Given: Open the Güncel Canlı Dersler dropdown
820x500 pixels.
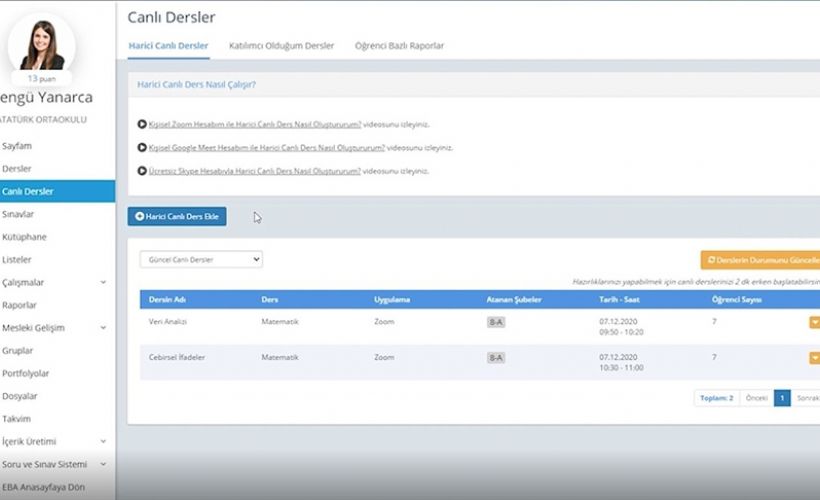Looking at the screenshot, I should (200, 259).
